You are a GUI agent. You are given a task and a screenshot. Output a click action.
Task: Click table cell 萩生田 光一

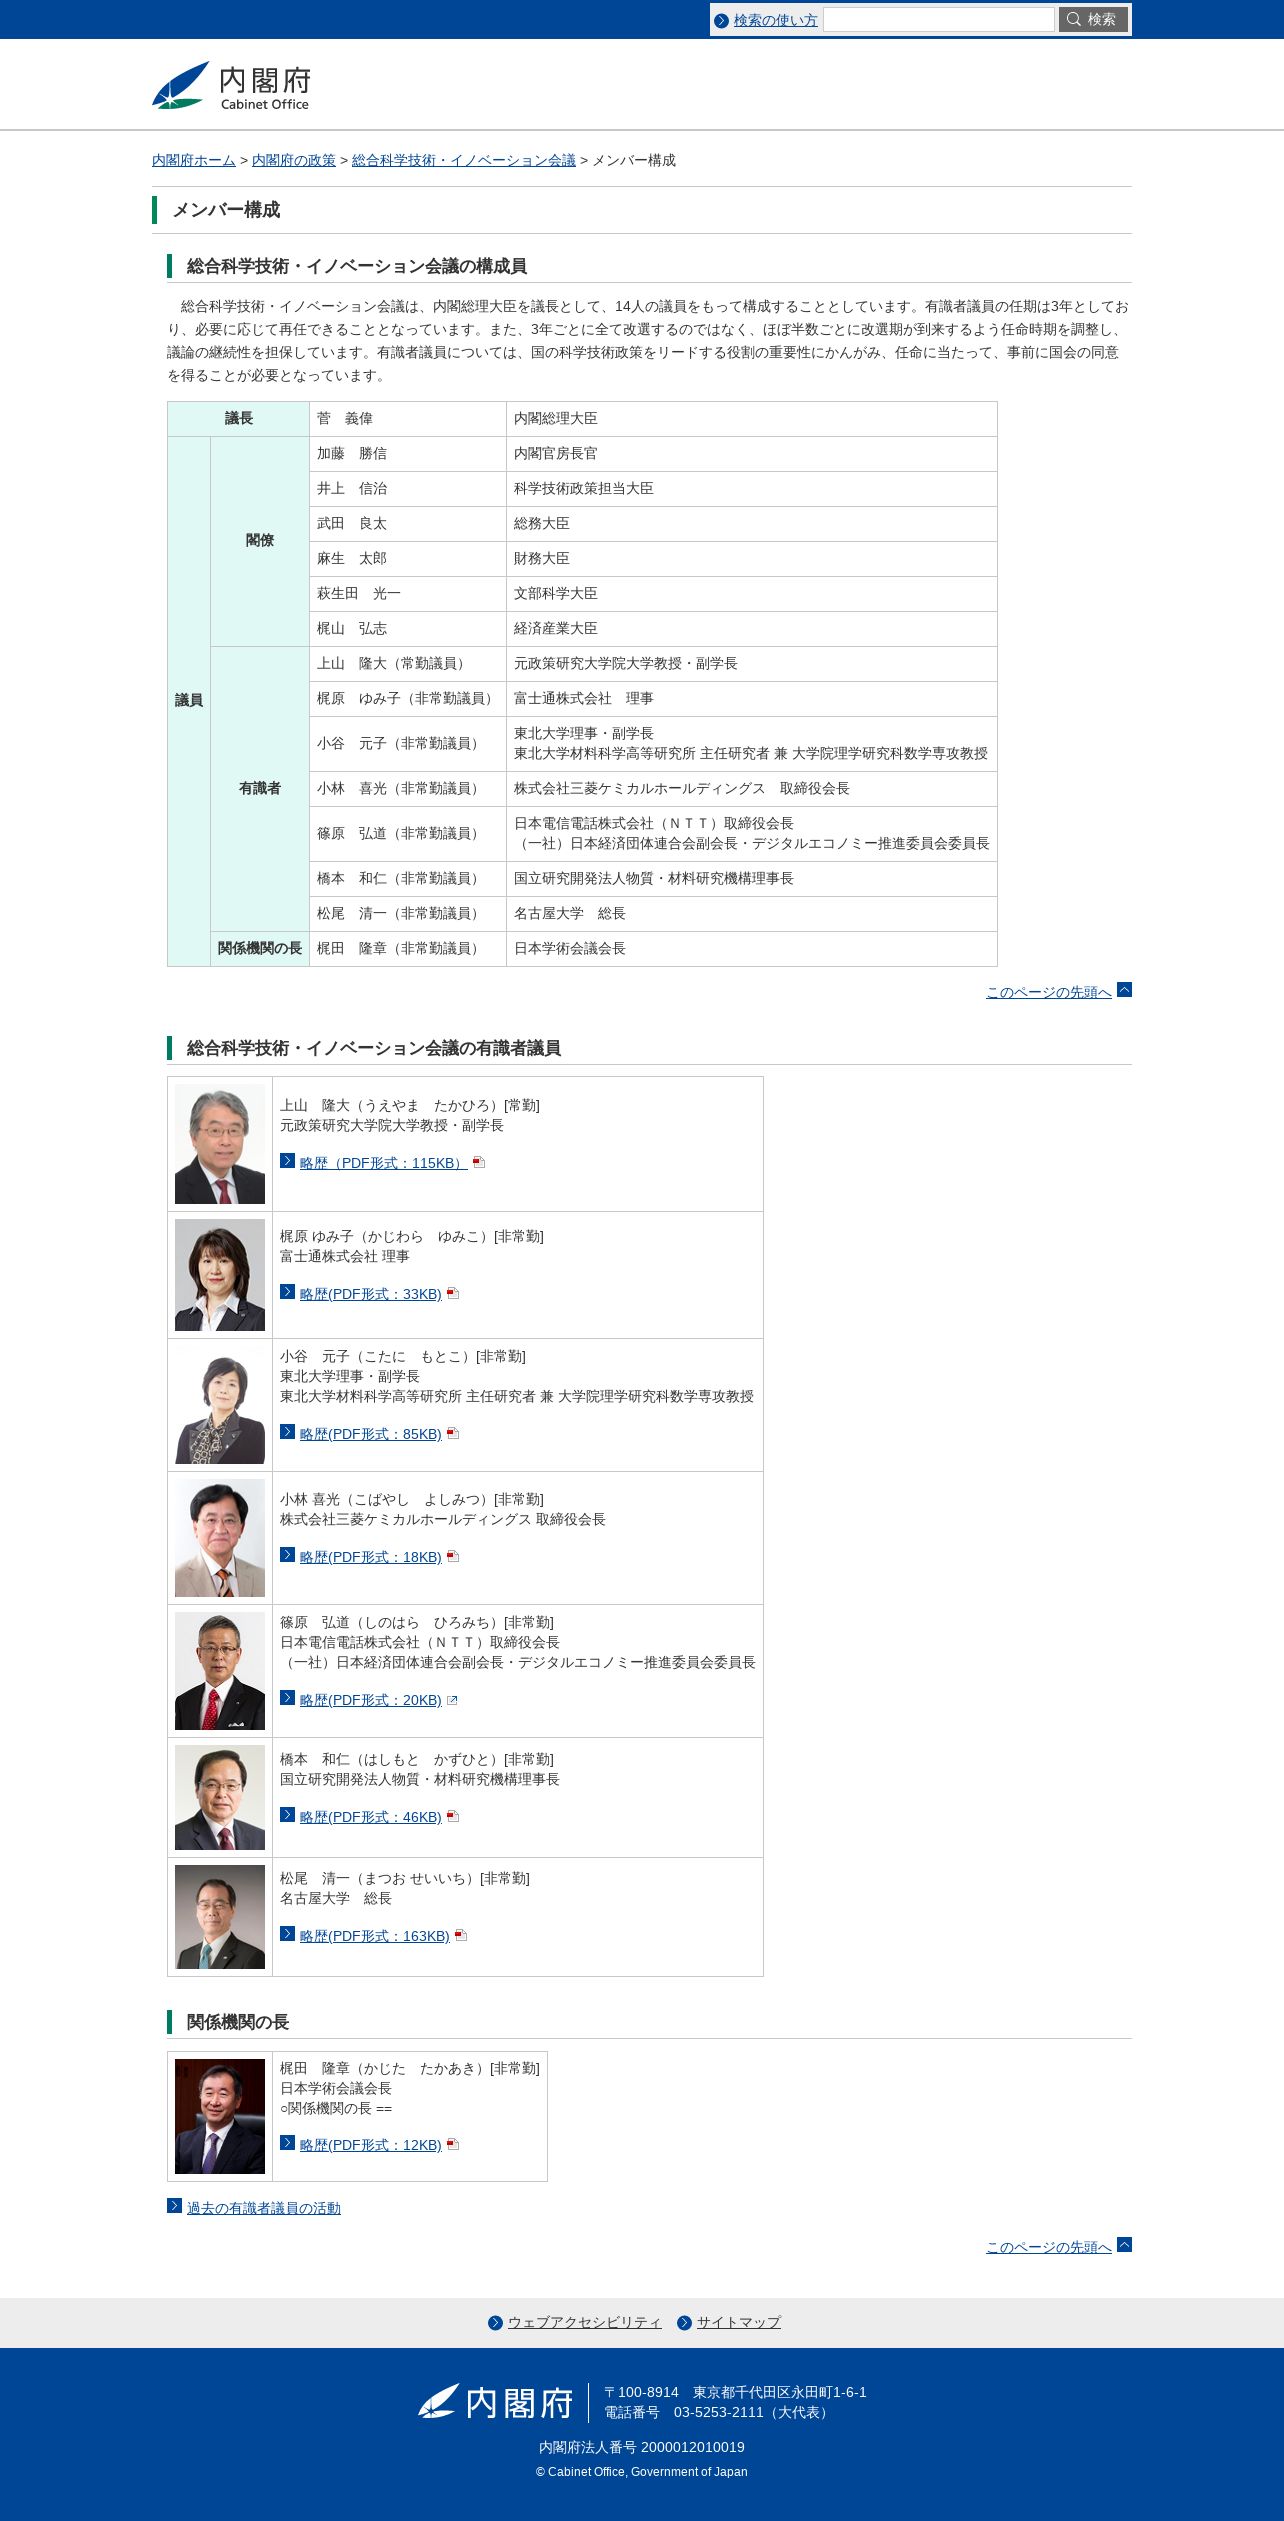tap(408, 594)
